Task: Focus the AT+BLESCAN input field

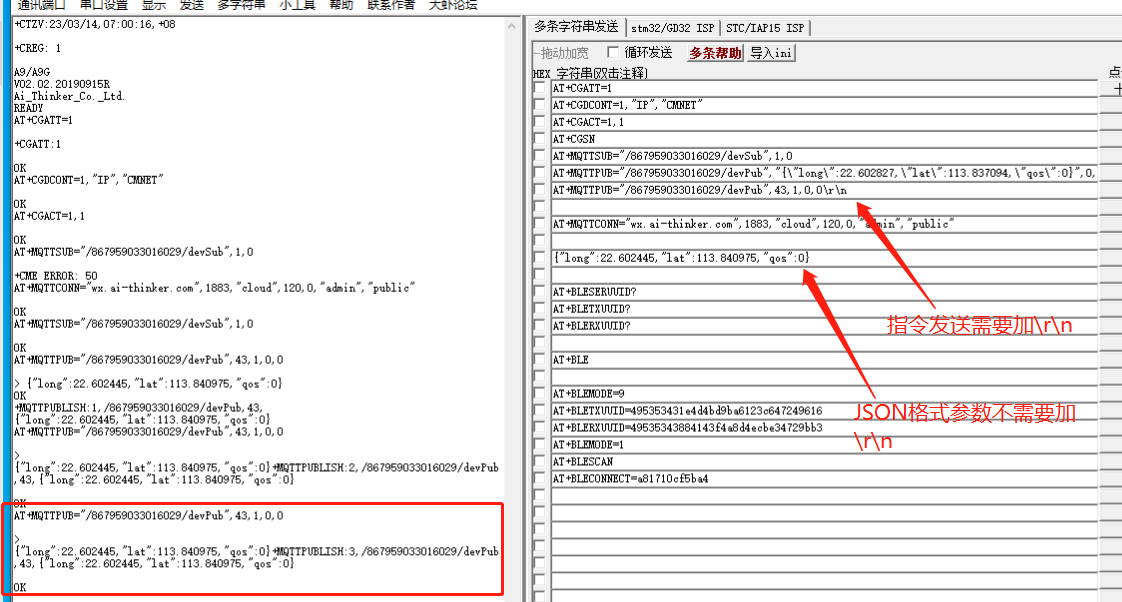Action: pos(824,462)
